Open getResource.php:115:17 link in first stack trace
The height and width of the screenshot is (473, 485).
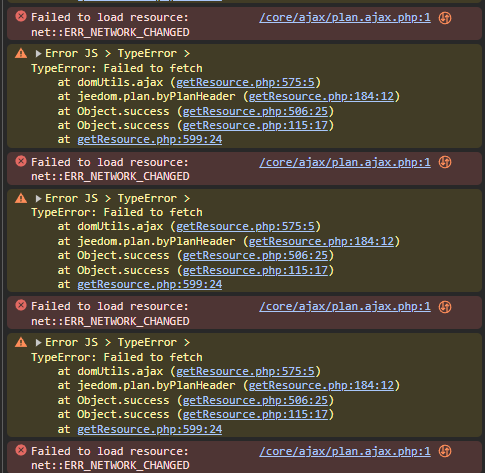255,125
